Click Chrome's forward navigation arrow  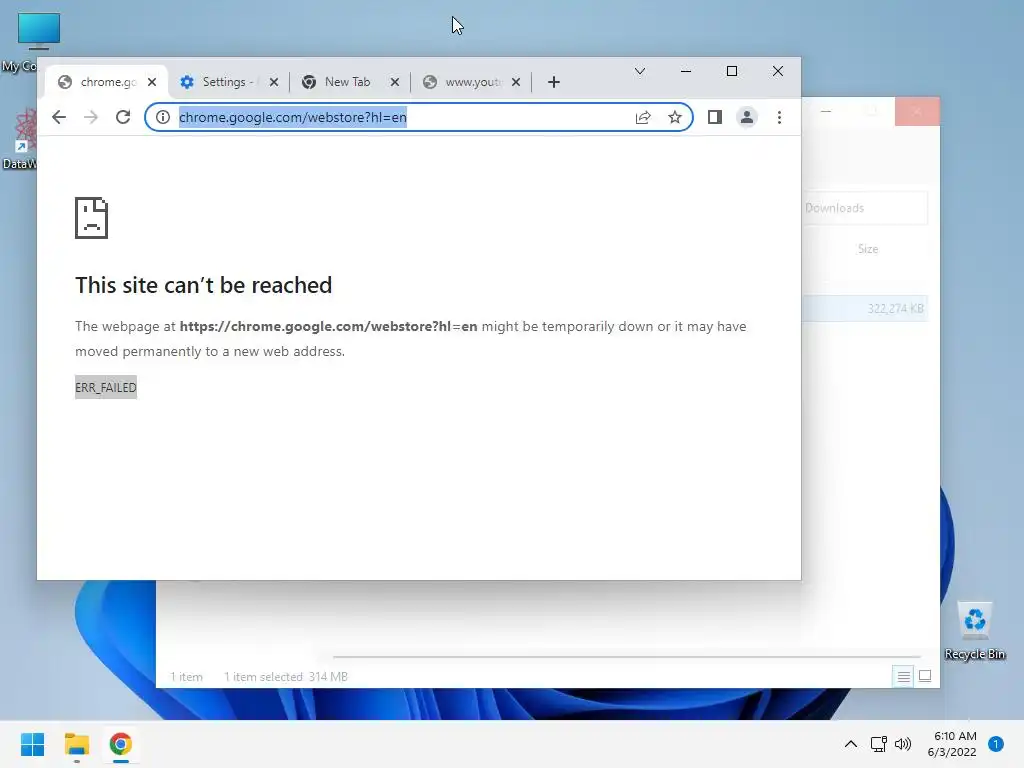91,117
